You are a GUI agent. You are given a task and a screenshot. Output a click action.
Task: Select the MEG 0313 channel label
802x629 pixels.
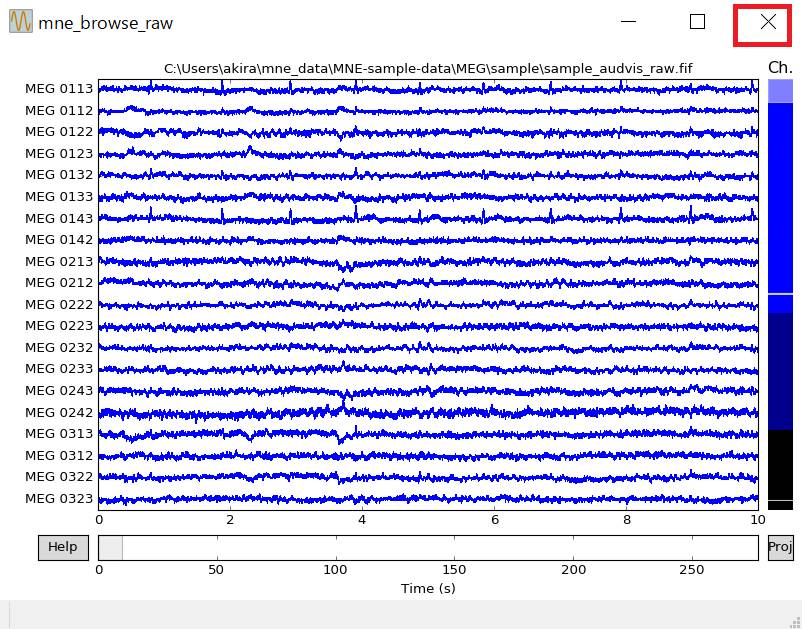click(x=59, y=433)
